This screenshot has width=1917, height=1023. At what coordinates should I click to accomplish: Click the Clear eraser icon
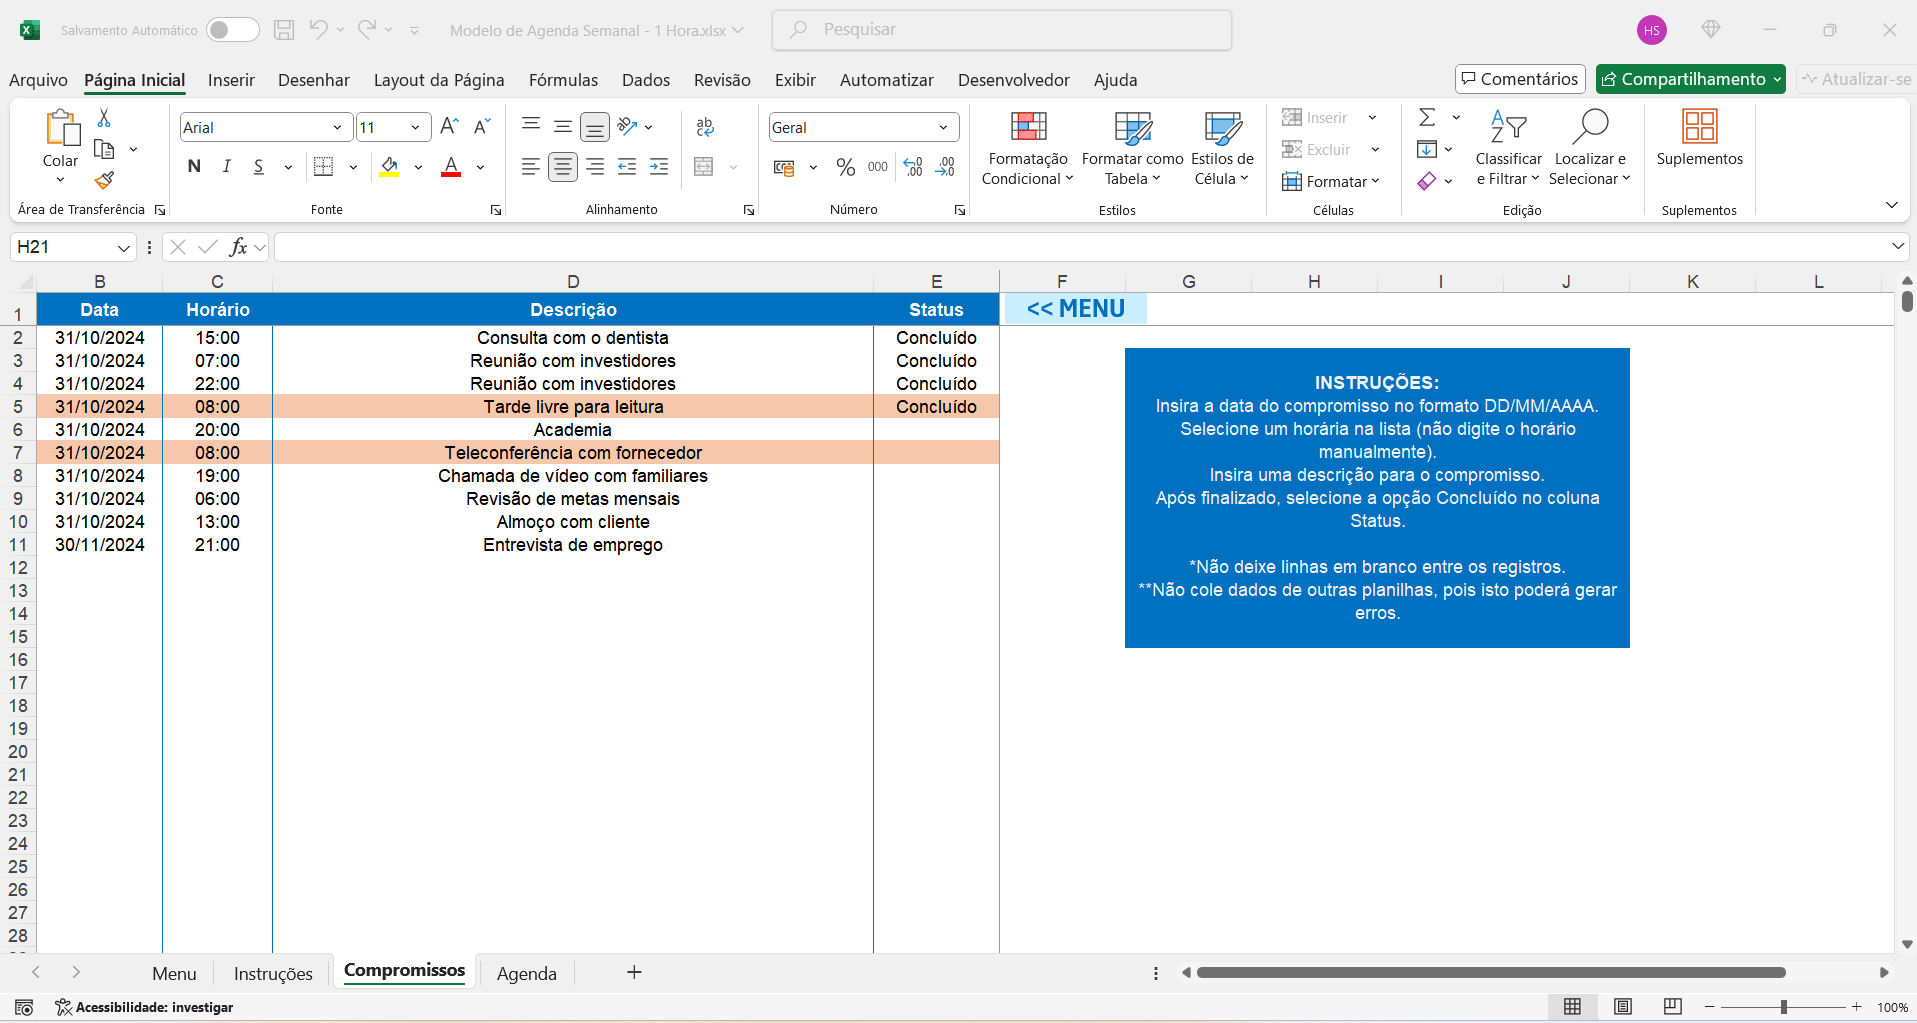(x=1427, y=181)
